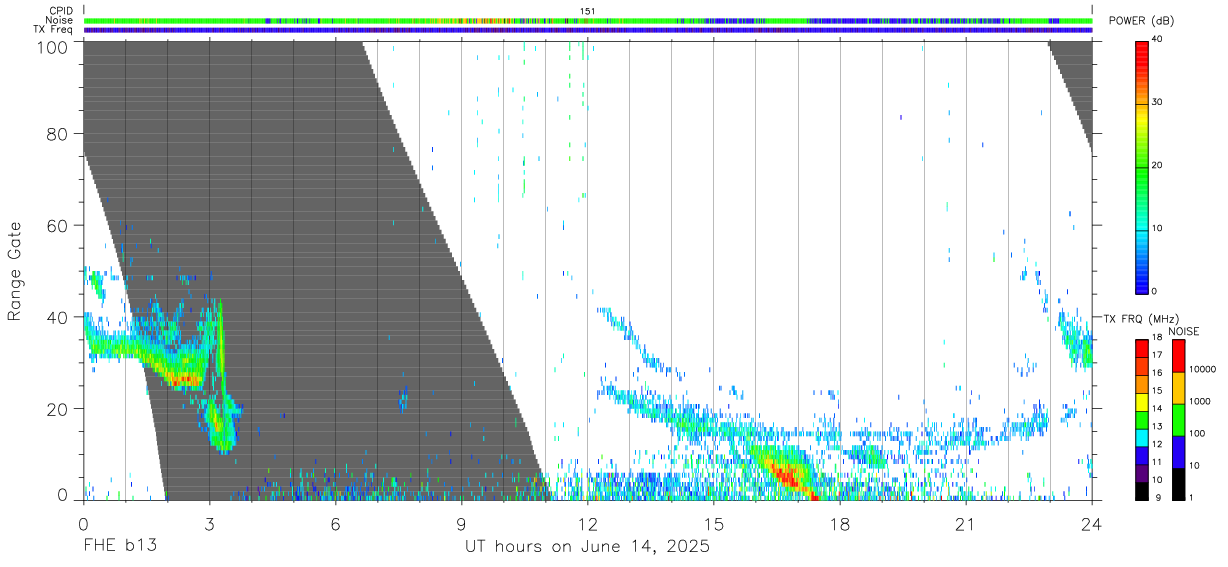Viewport: 1228px width, 567px height.
Task: Click the power colorbar 20 label
Action: click(1156, 165)
